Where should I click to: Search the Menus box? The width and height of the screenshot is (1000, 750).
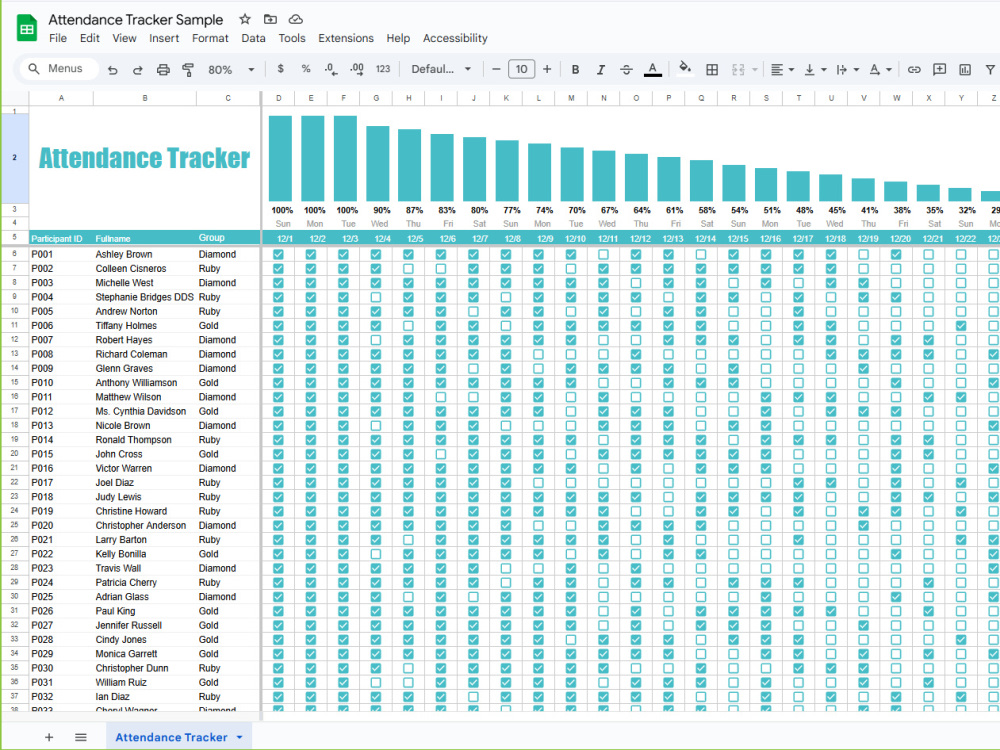[59, 69]
